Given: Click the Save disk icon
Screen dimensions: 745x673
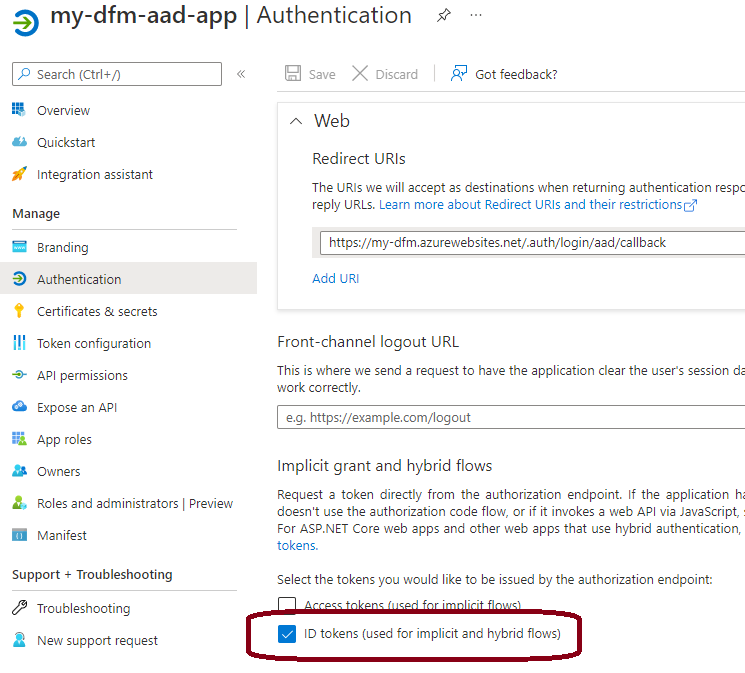Looking at the screenshot, I should click(x=293, y=74).
